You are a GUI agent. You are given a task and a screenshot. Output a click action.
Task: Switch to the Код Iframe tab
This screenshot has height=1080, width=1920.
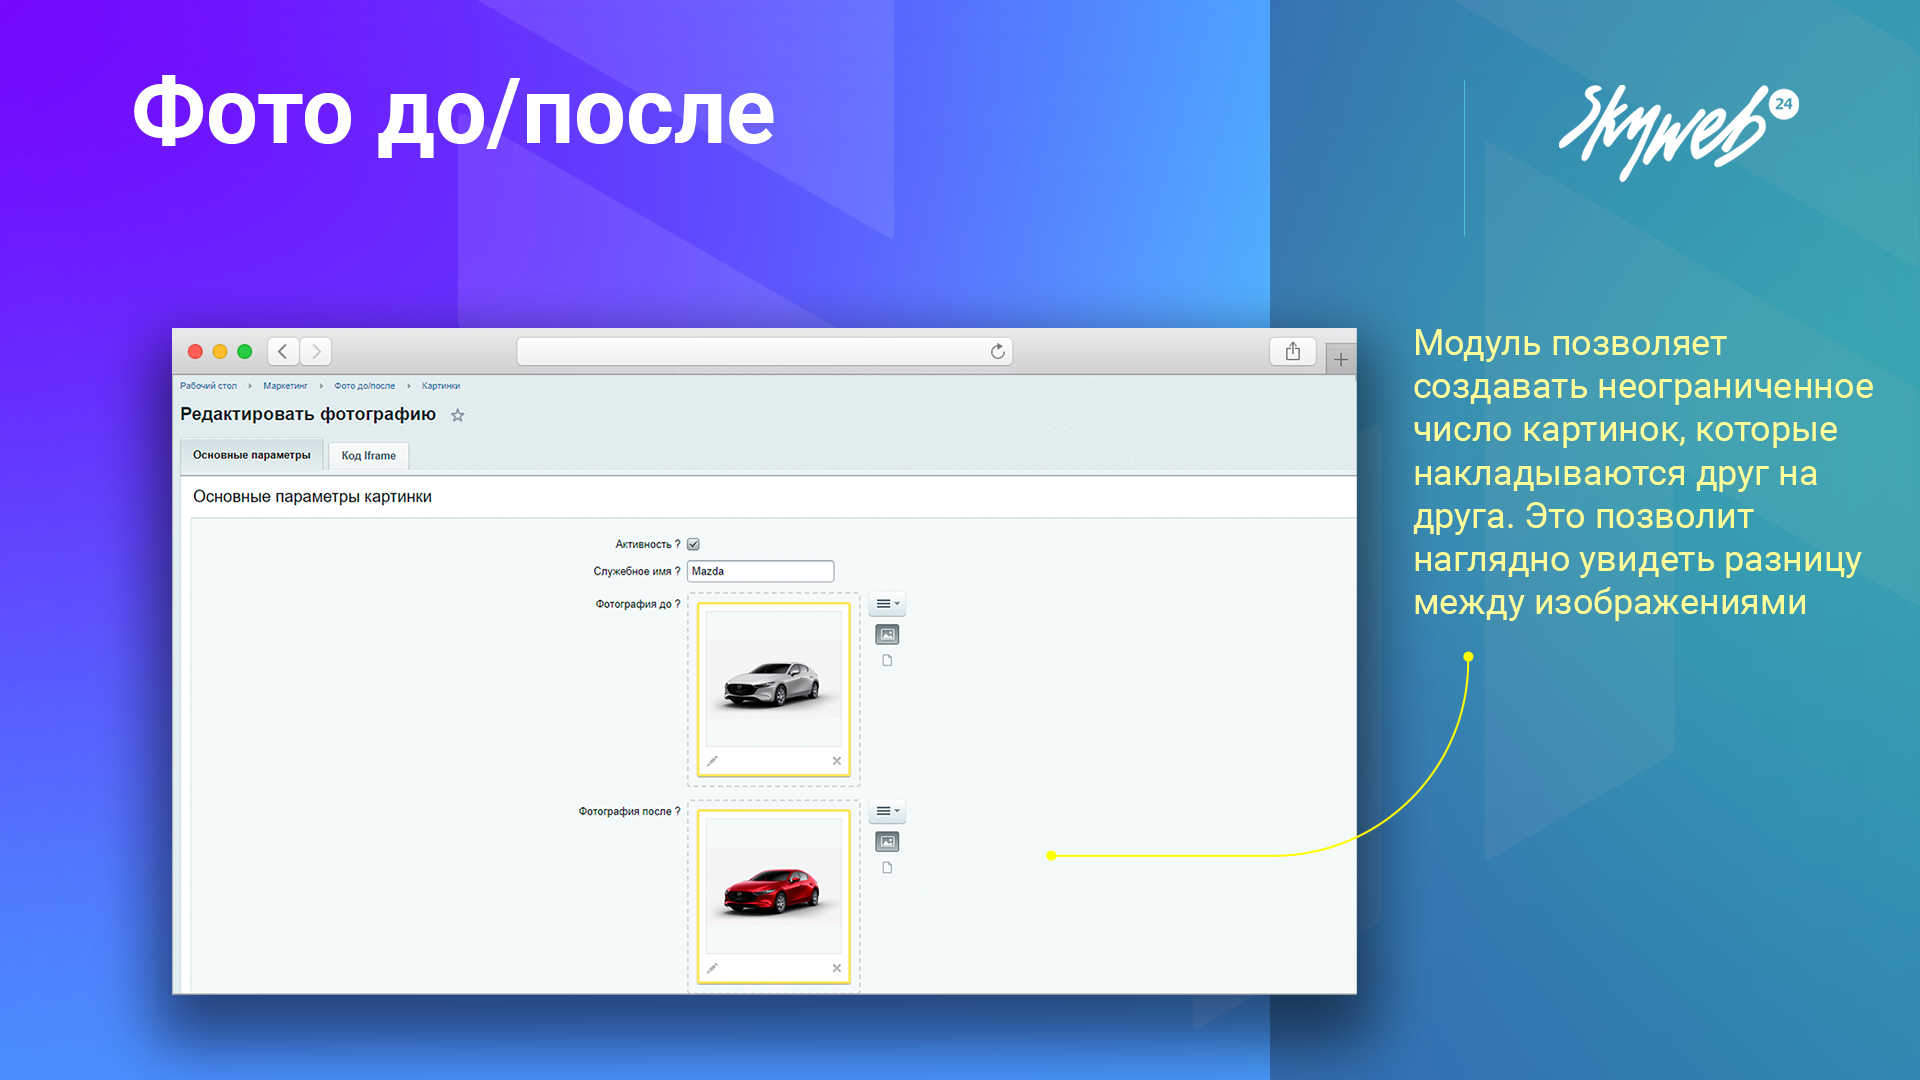pos(368,456)
